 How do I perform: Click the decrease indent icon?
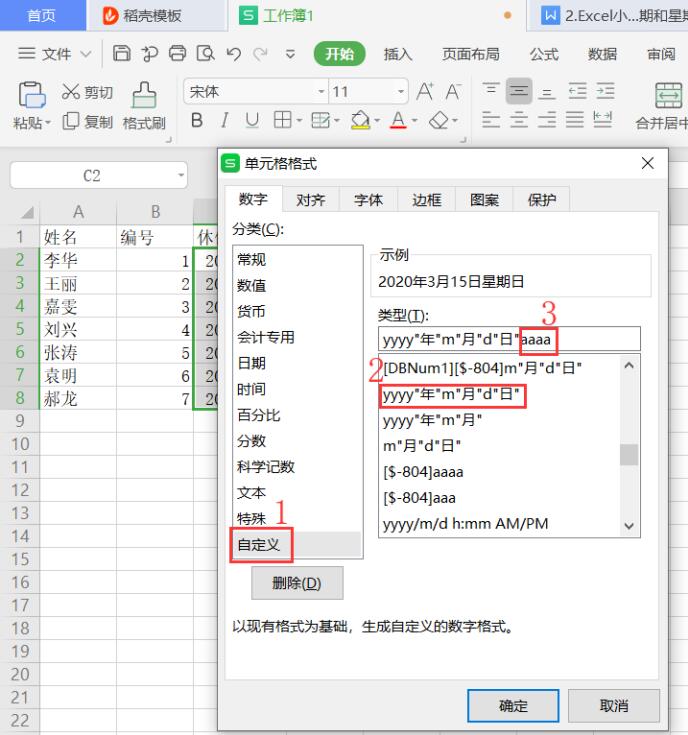[x=577, y=90]
